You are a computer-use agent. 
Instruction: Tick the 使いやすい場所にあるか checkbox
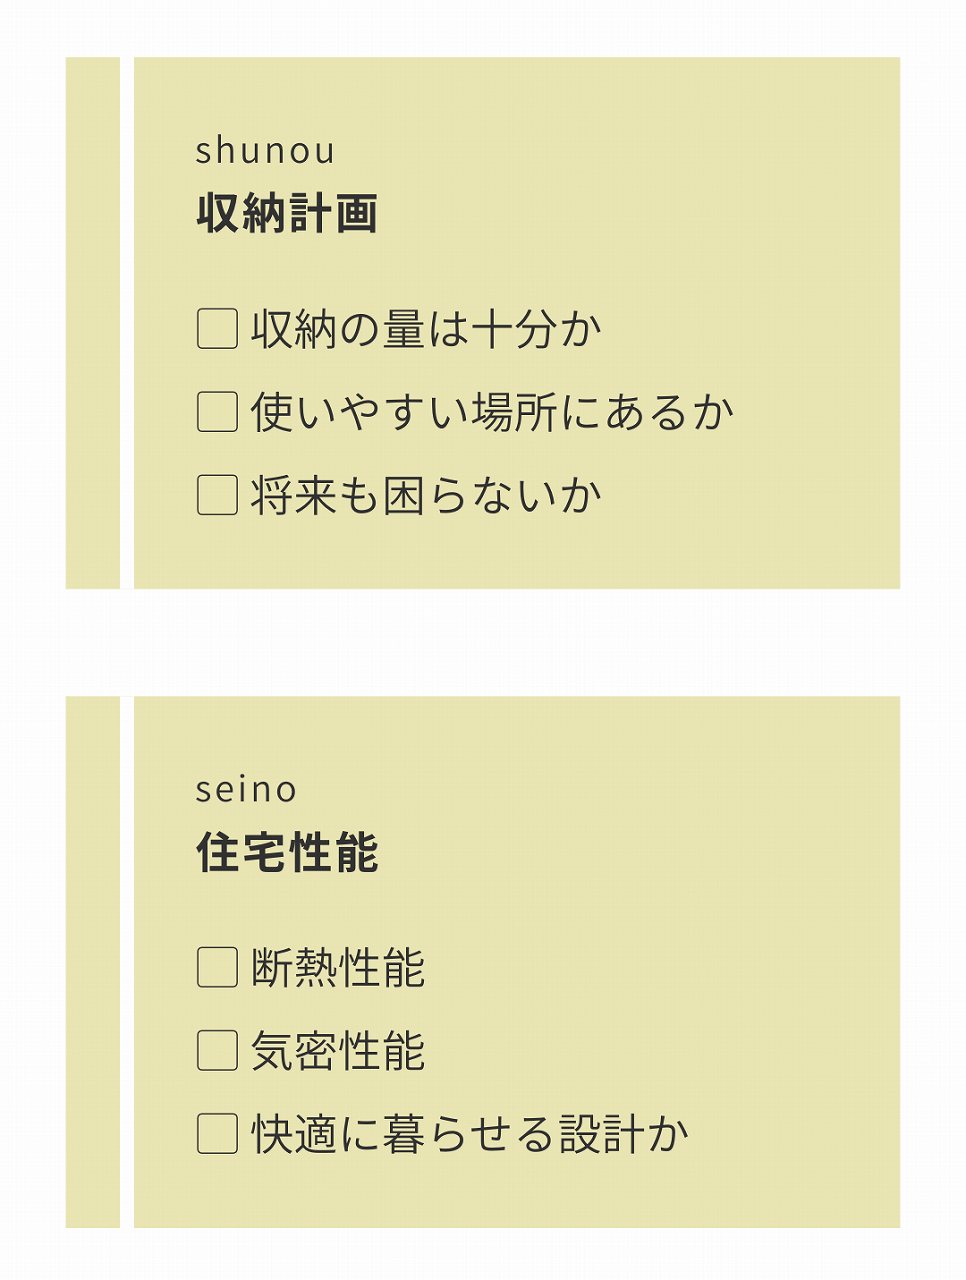(217, 412)
